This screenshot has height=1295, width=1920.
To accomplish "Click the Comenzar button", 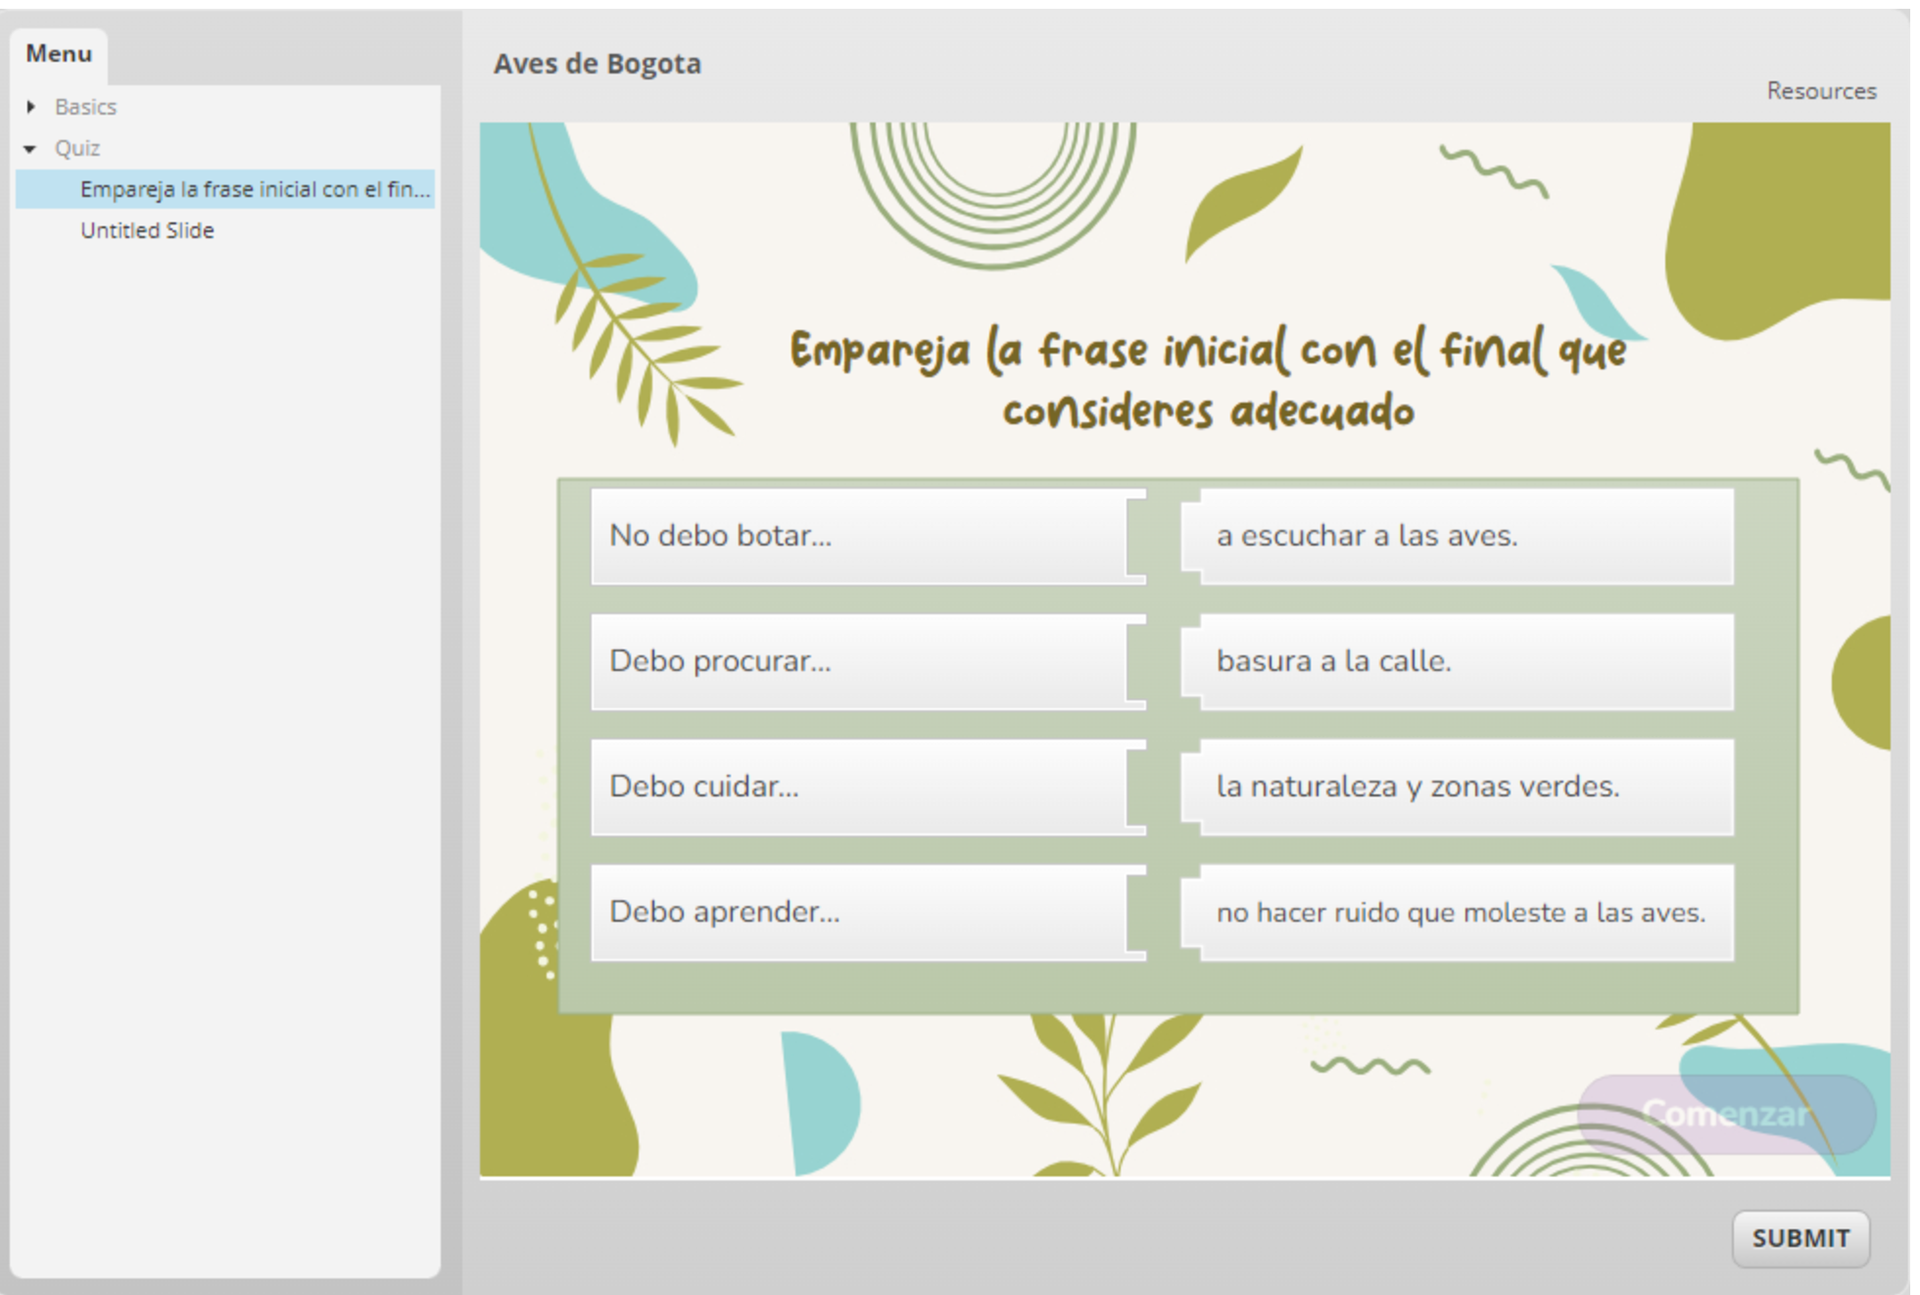I will pyautogui.click(x=1725, y=1113).
